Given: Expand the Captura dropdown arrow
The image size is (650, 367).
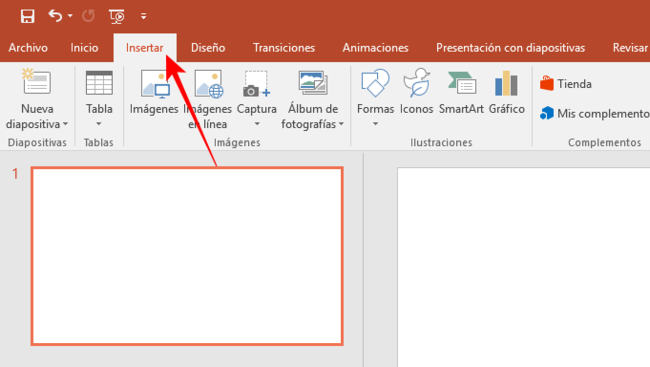Looking at the screenshot, I should [x=257, y=124].
